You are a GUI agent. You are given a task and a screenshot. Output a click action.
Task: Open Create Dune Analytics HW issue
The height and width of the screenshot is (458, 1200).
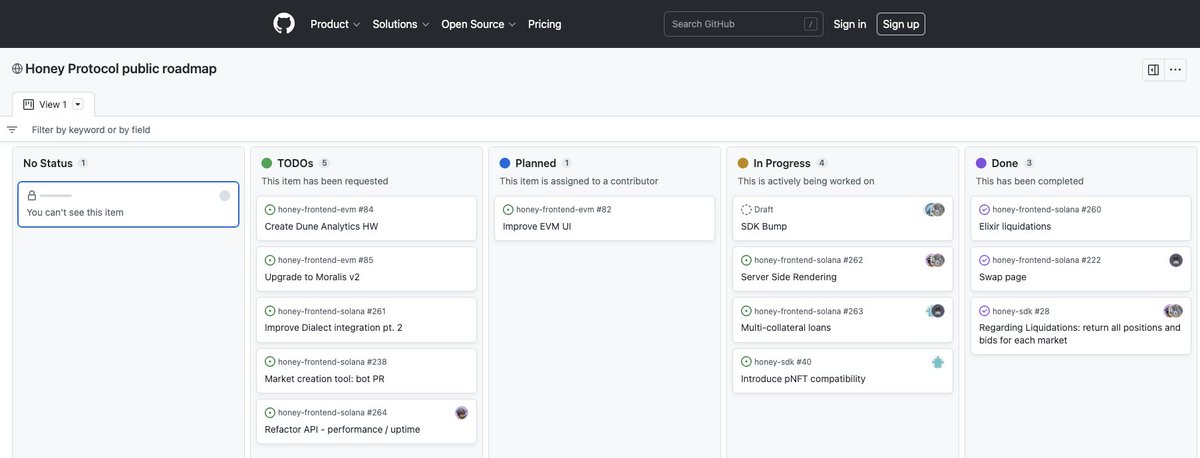pos(321,227)
